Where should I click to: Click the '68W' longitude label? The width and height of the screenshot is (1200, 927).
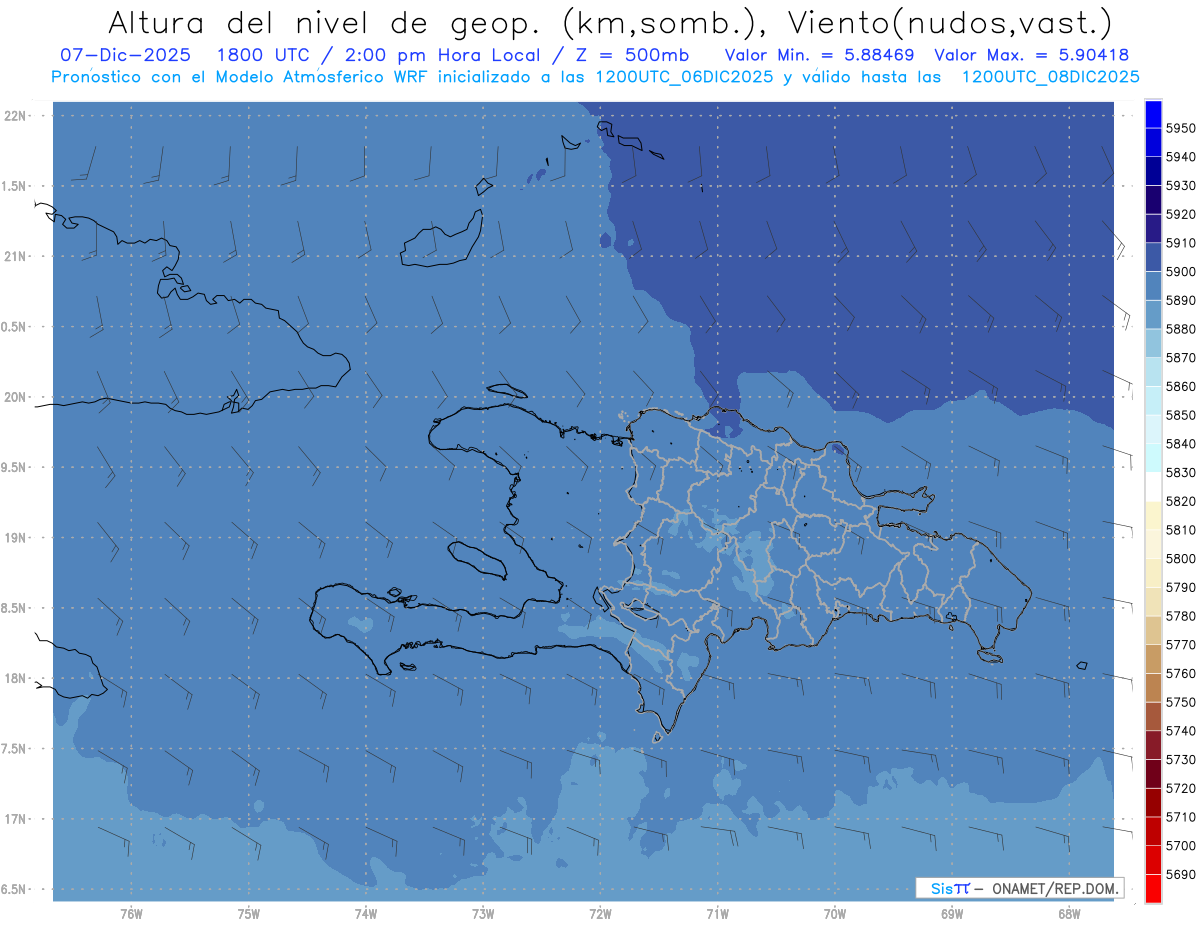point(1069,914)
